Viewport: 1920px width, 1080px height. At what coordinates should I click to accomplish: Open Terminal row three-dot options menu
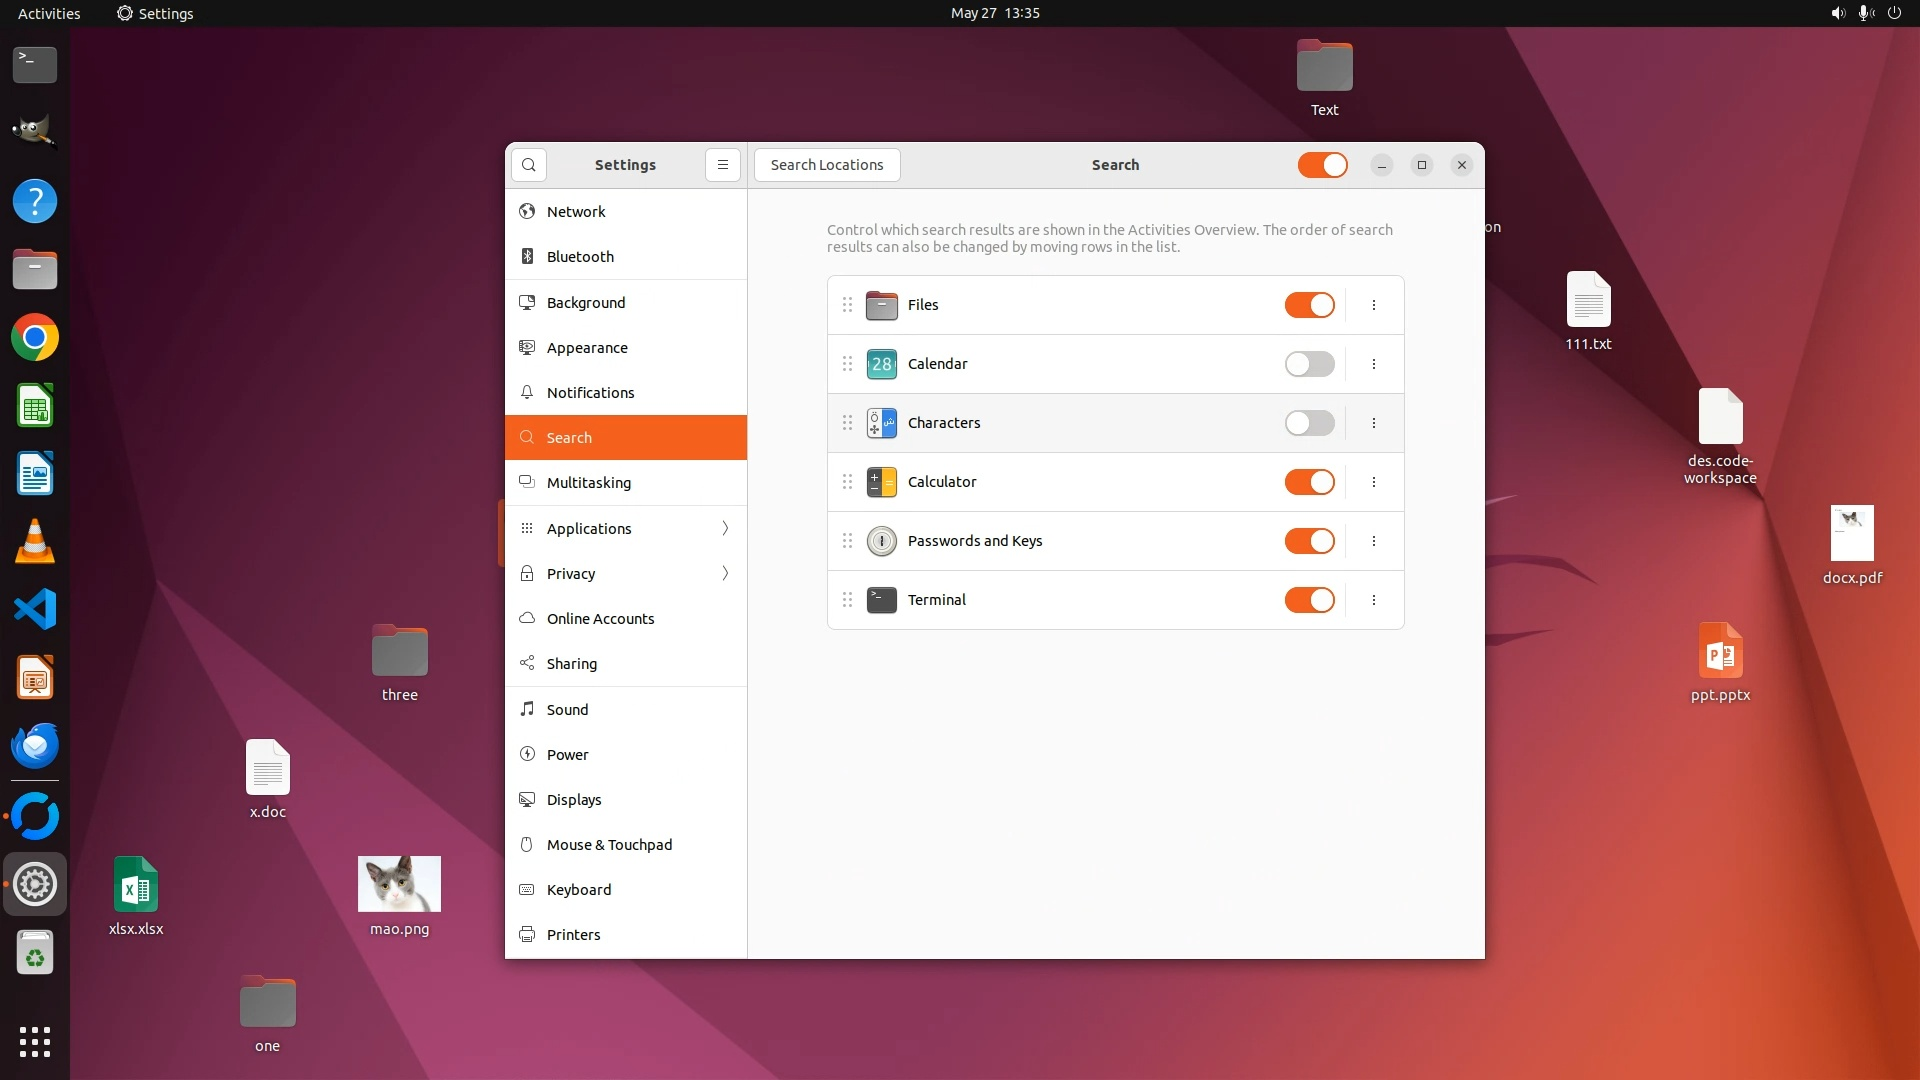click(1373, 600)
